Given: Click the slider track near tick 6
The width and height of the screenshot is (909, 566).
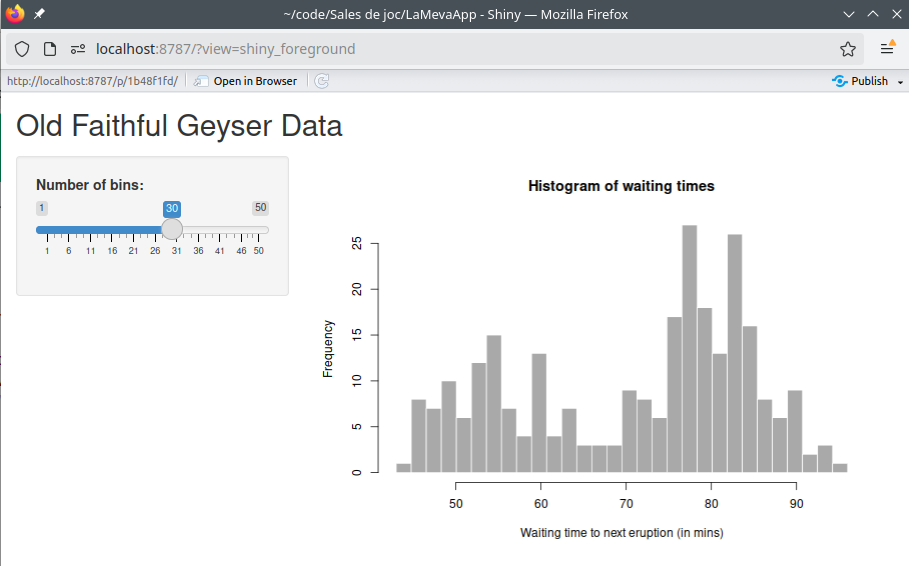Looking at the screenshot, I should pyautogui.click(x=68, y=229).
